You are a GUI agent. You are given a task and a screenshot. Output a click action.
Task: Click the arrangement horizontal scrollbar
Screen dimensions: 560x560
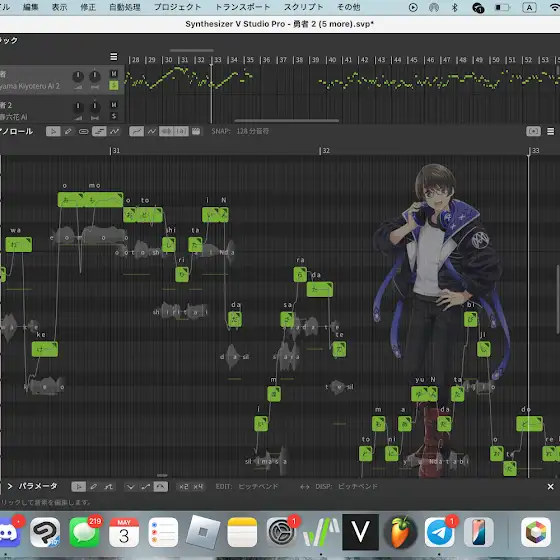tap(286, 121)
